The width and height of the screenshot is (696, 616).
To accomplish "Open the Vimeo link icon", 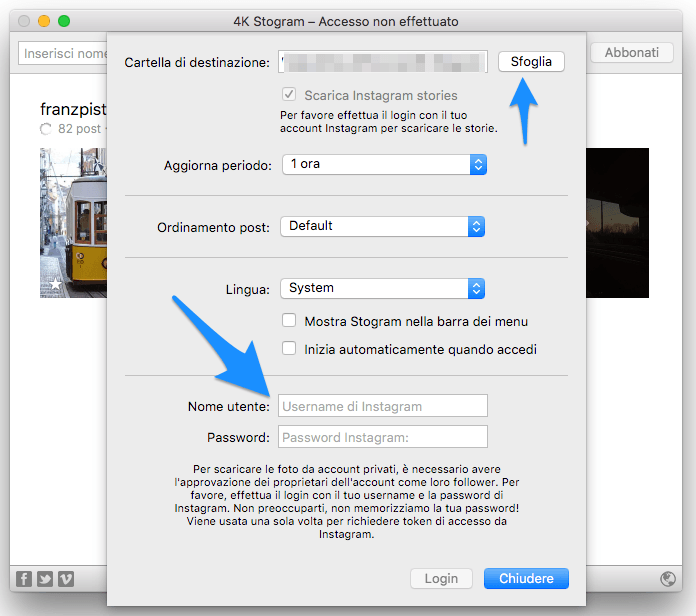I will click(x=66, y=578).
